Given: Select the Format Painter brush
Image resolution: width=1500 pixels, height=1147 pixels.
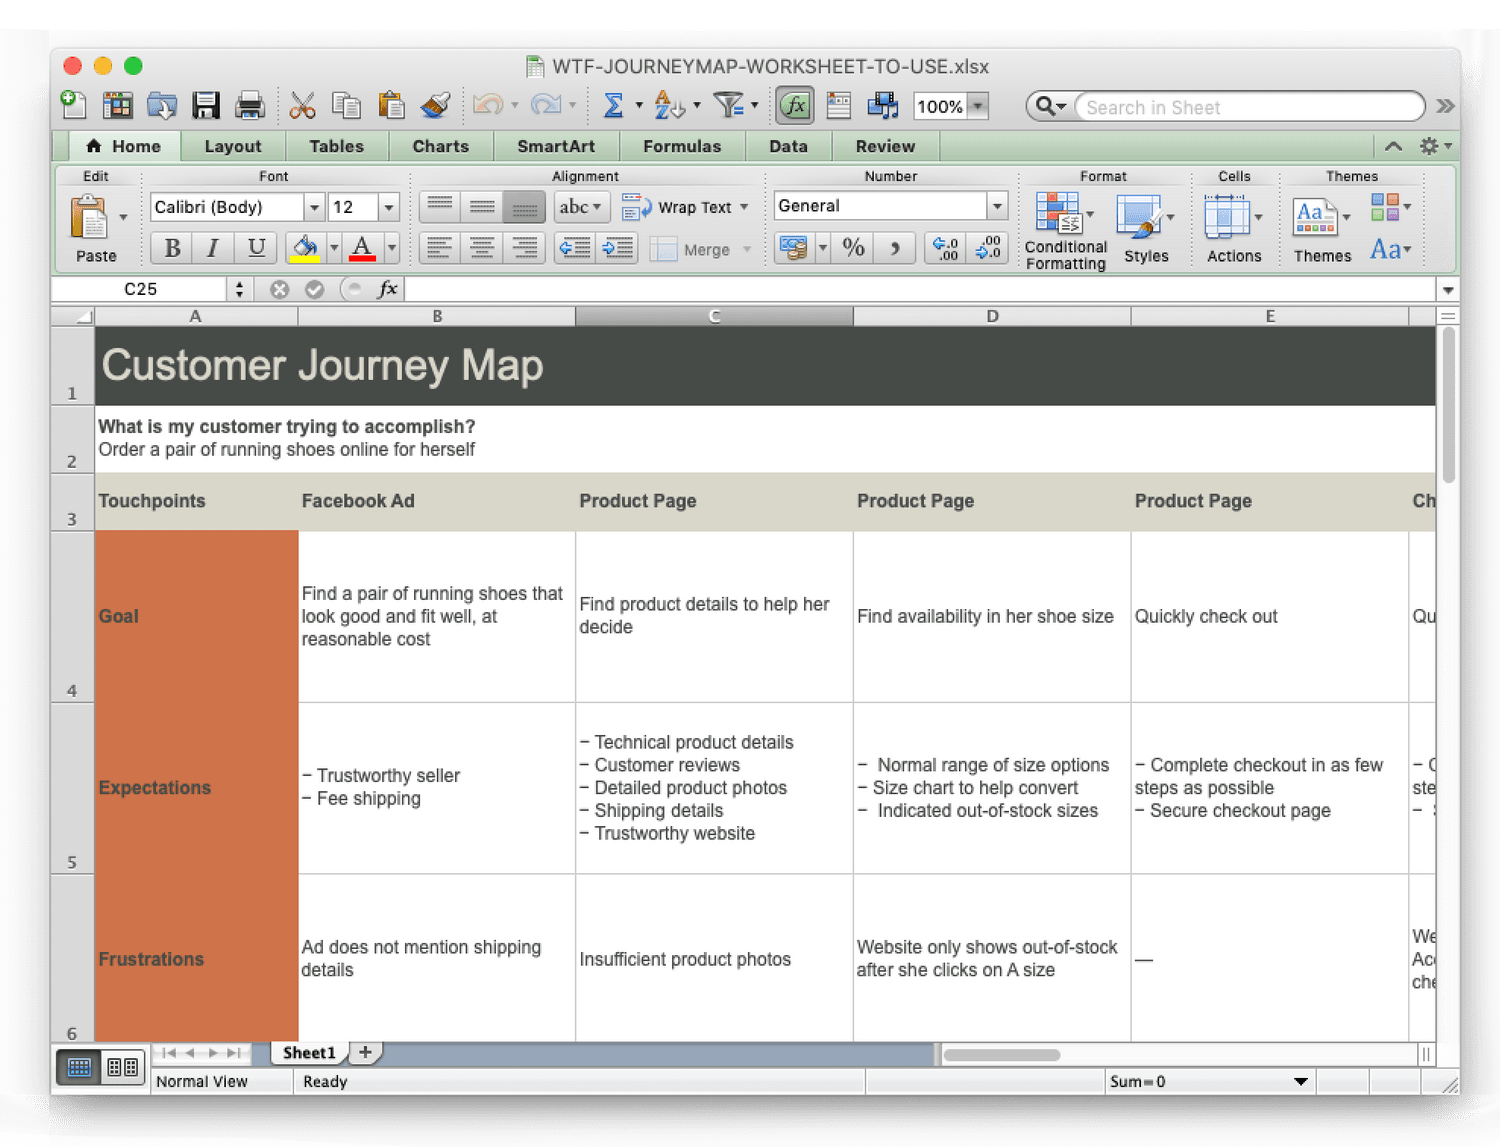Looking at the screenshot, I should 435,105.
